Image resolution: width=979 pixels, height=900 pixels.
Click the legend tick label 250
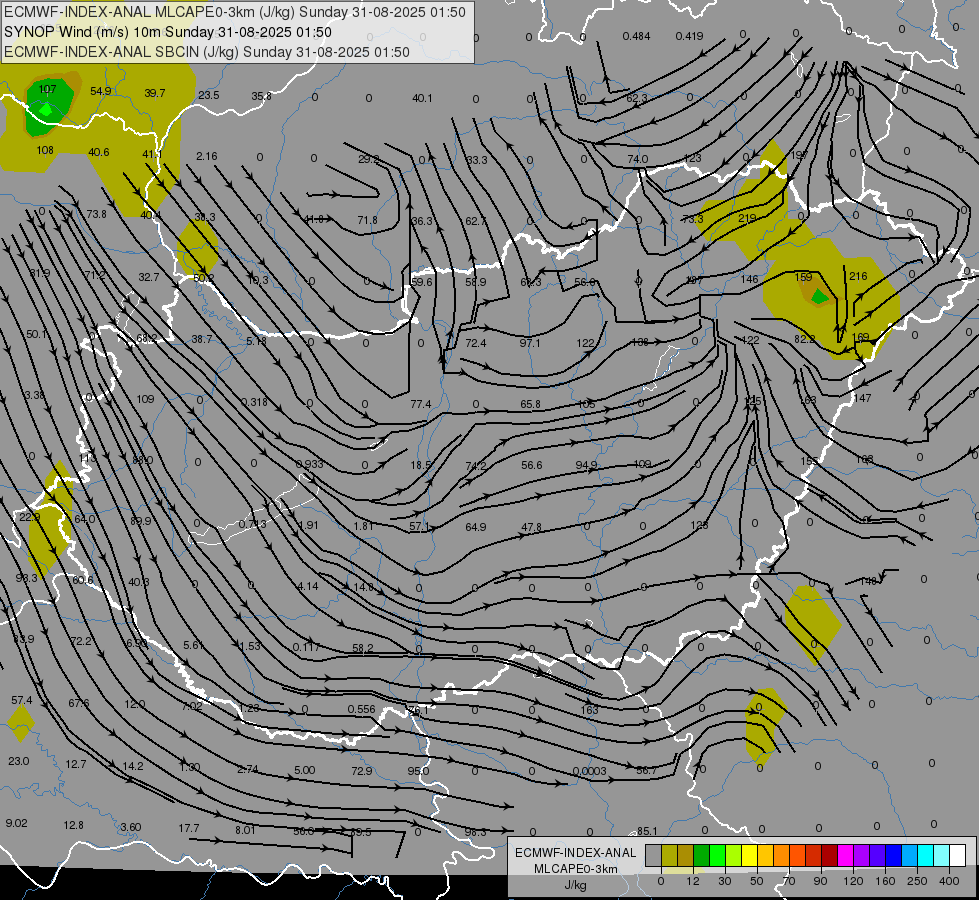917,881
